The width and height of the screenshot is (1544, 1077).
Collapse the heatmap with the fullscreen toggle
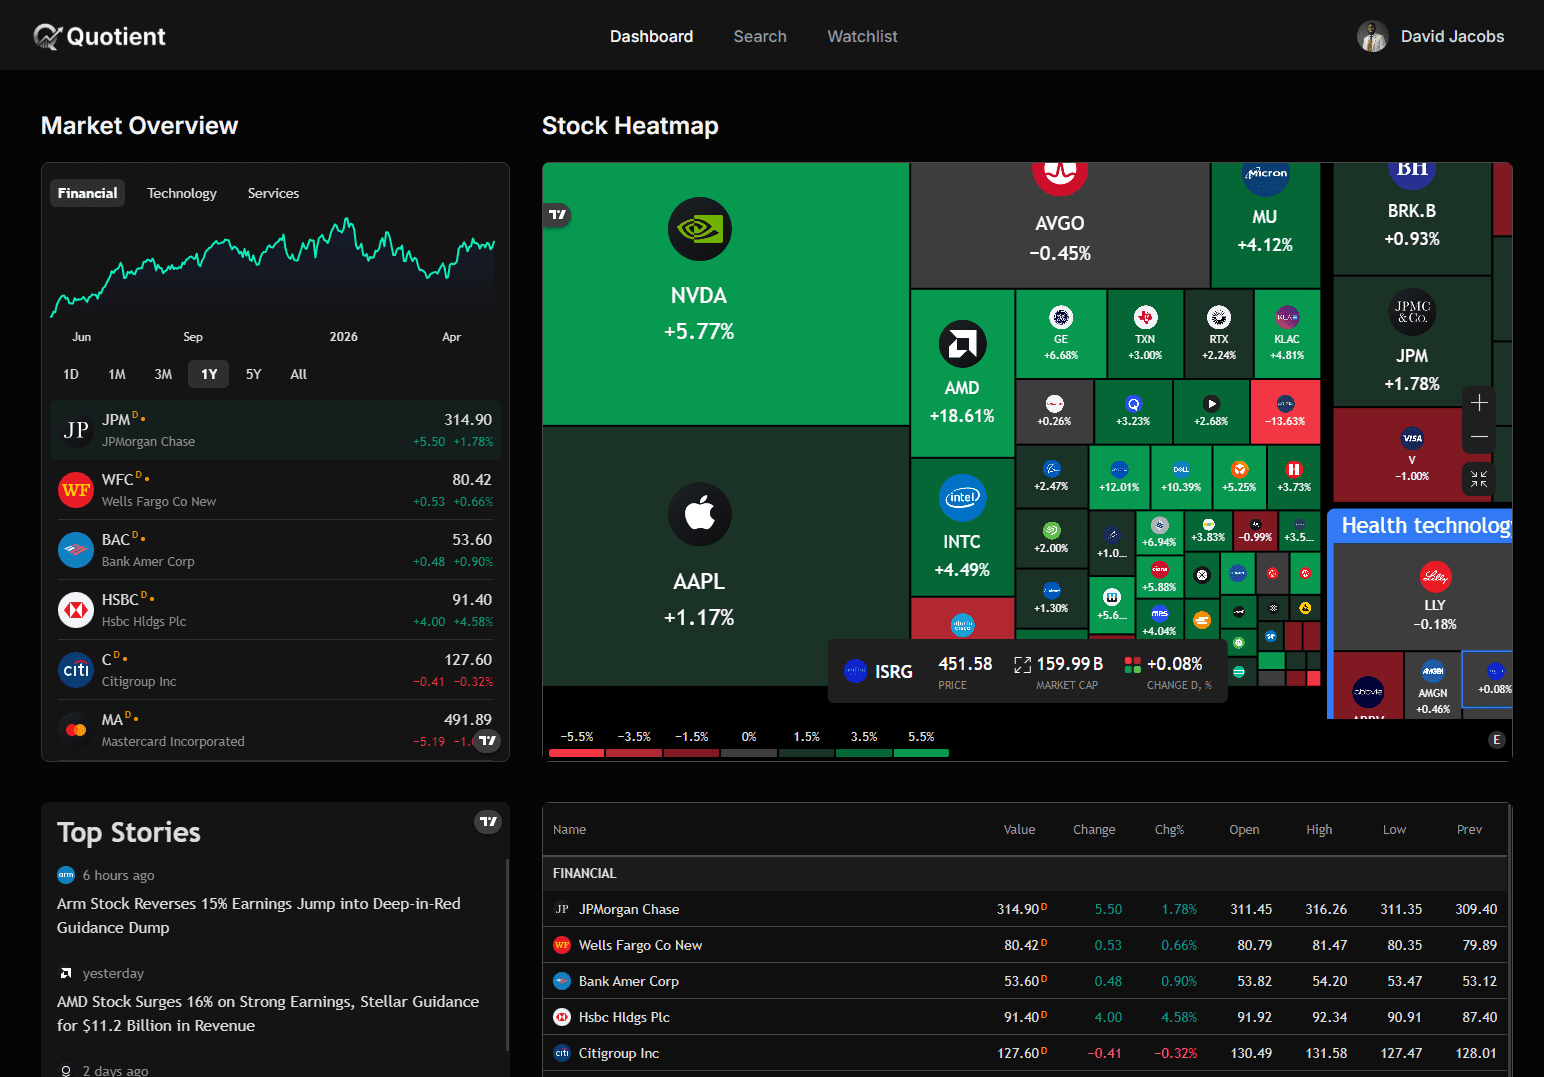coord(1479,479)
